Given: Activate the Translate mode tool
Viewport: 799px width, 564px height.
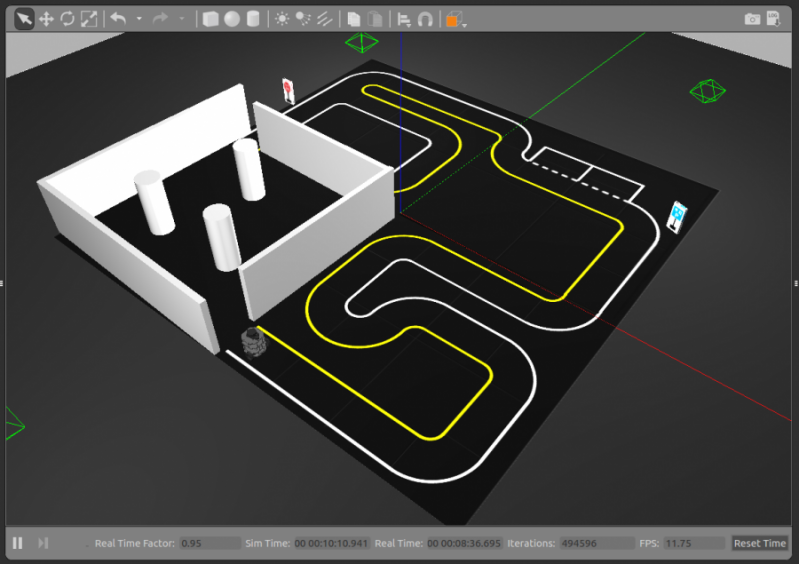Looking at the screenshot, I should point(46,19).
